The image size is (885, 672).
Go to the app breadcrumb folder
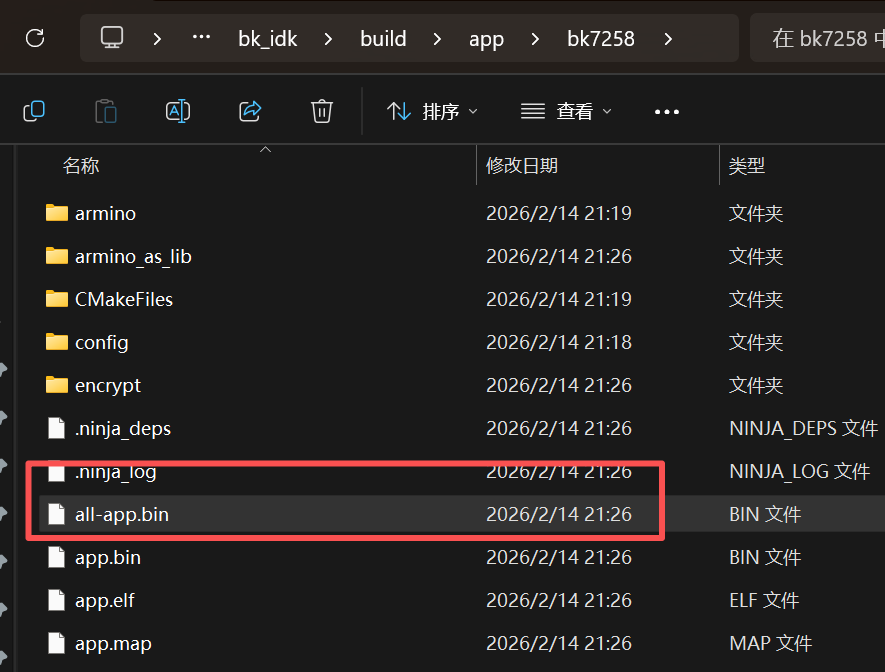[486, 39]
